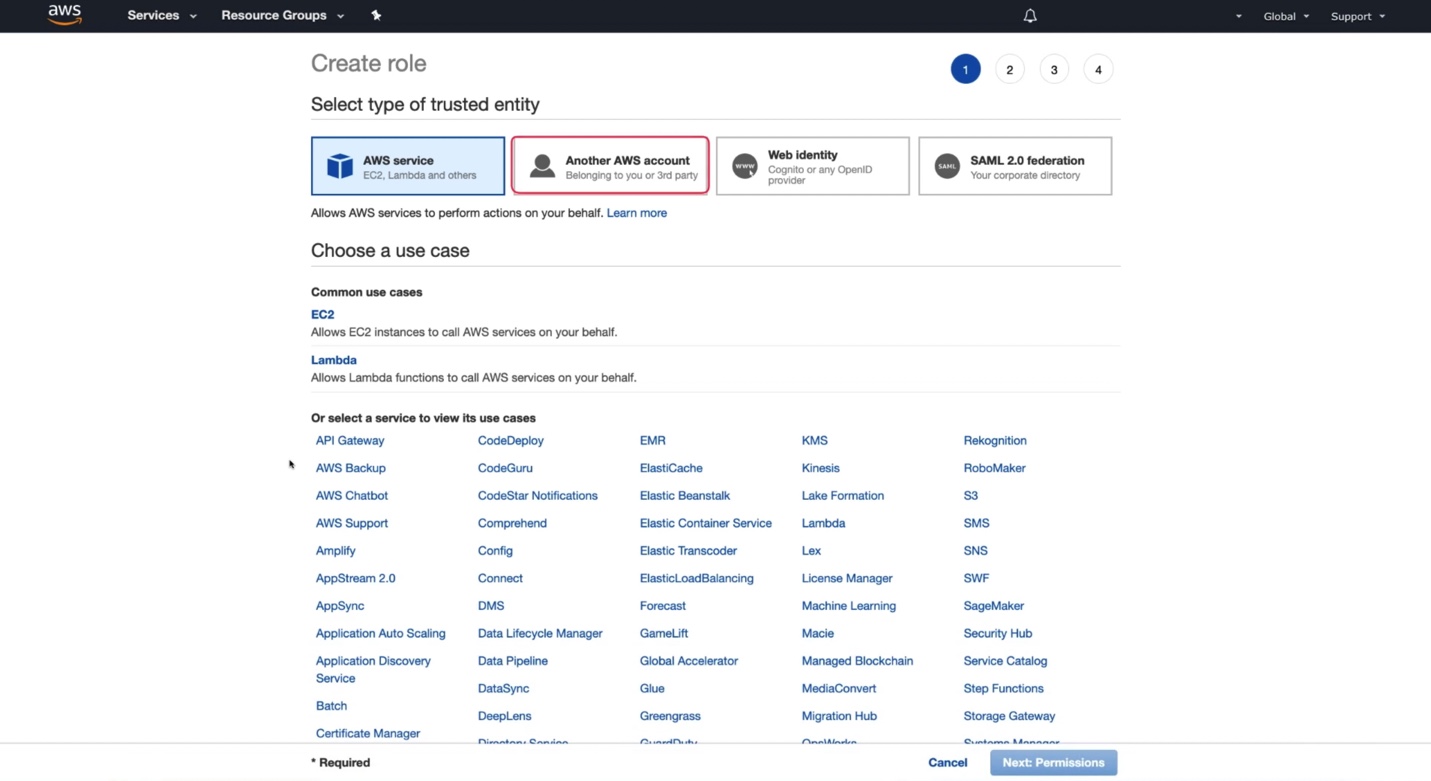
Task: Choose the AWS Support service
Action: [352, 523]
